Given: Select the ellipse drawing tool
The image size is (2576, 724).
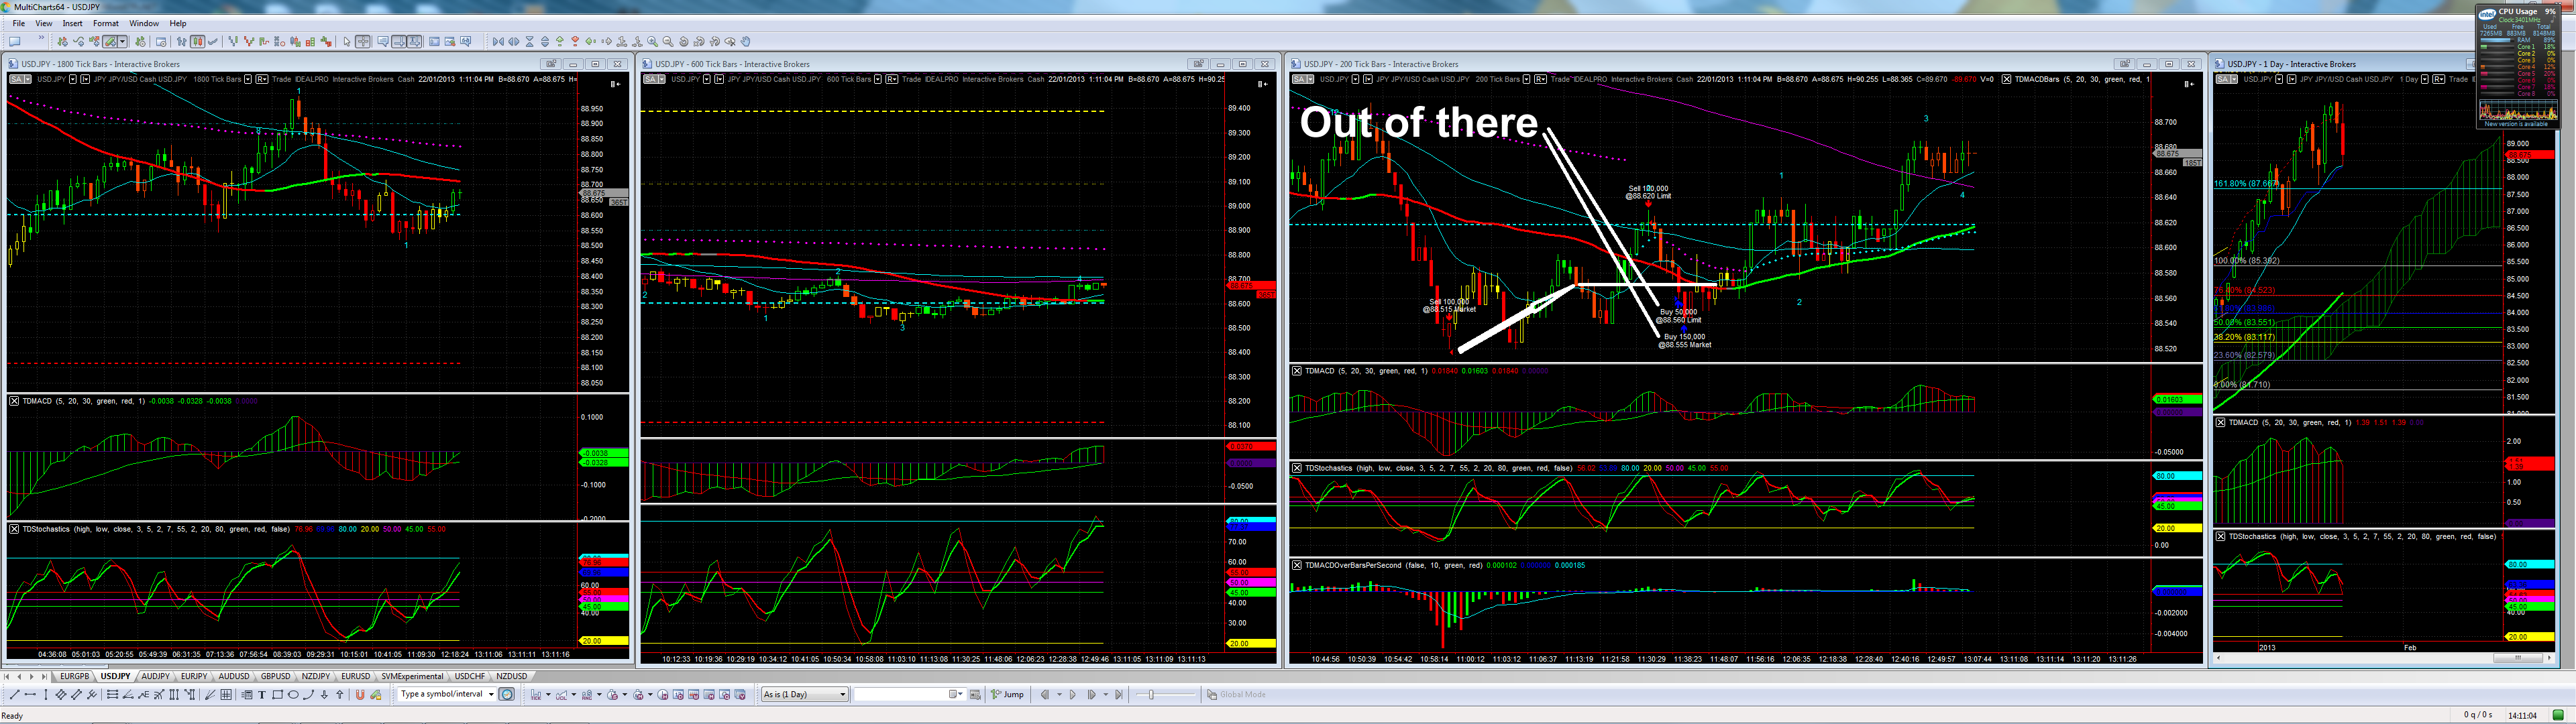Looking at the screenshot, I should pos(293,695).
